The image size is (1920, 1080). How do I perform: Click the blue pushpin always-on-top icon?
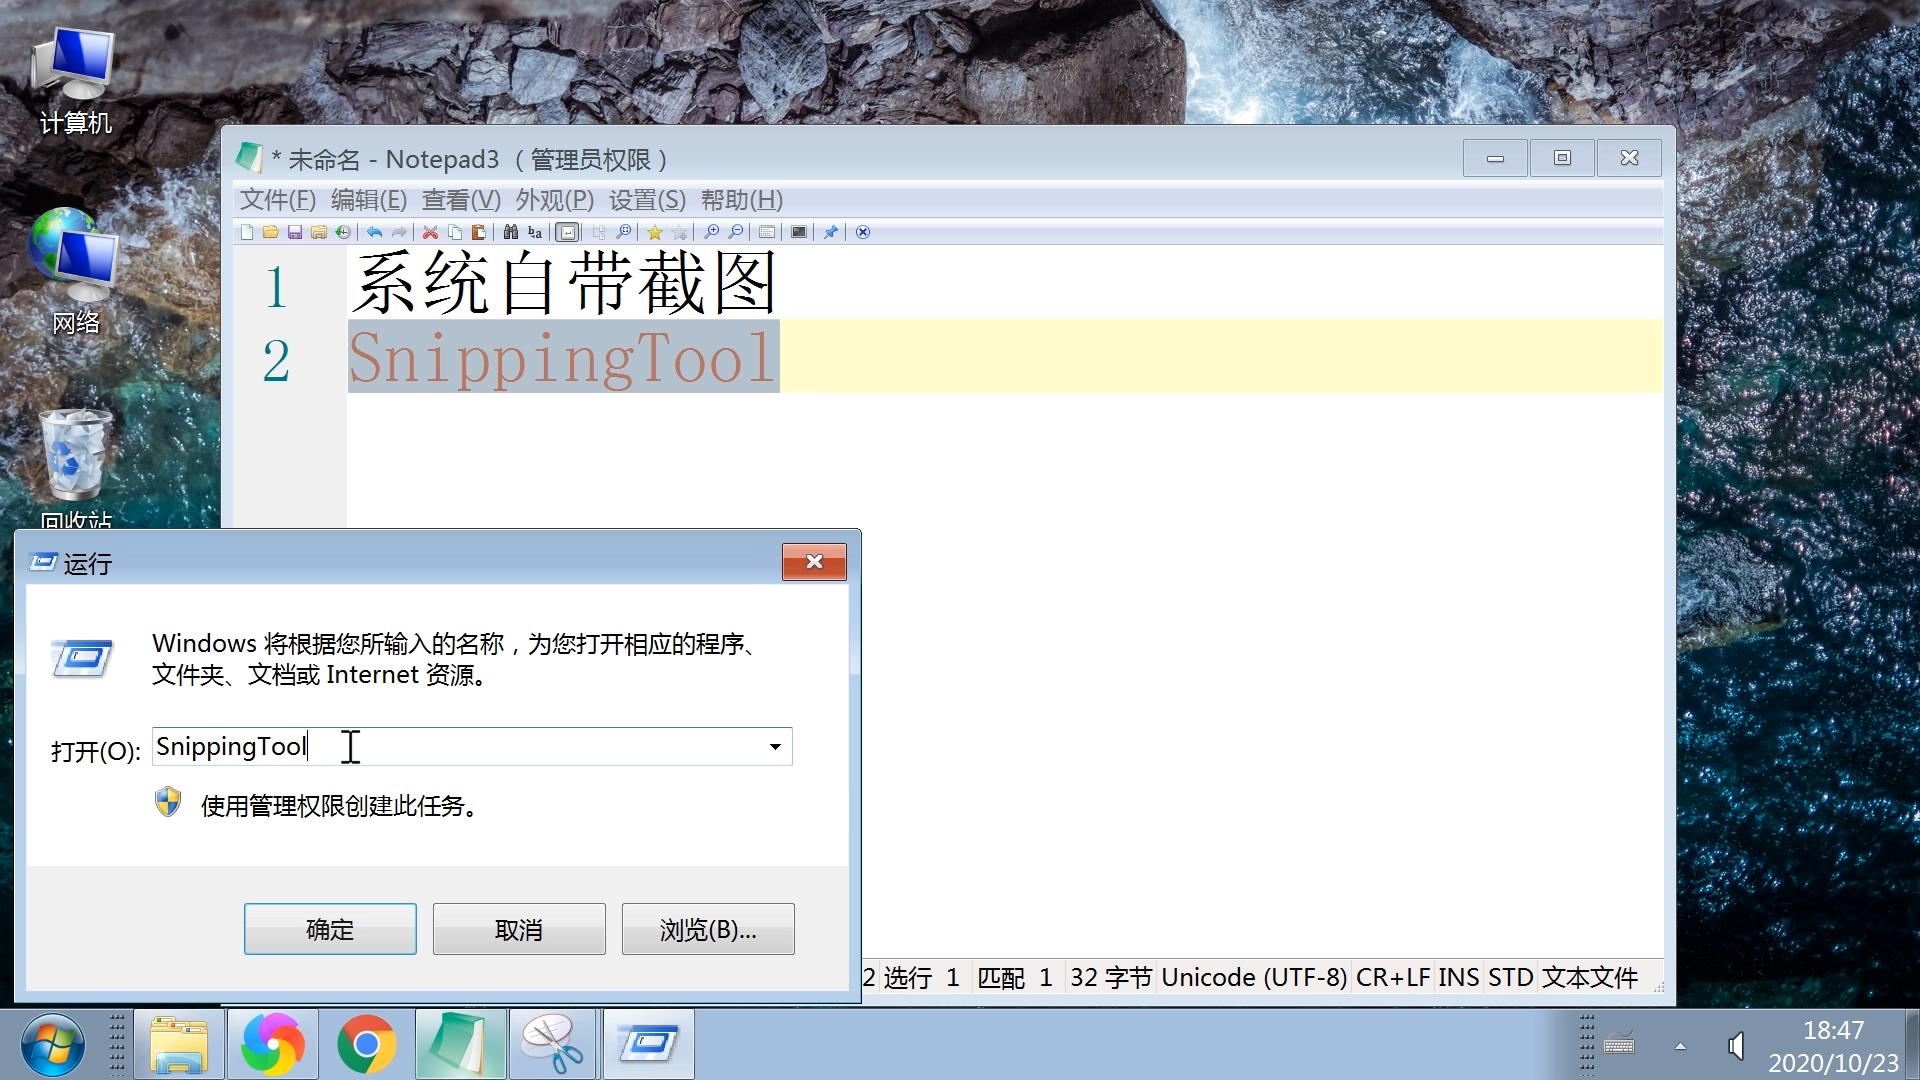point(830,232)
